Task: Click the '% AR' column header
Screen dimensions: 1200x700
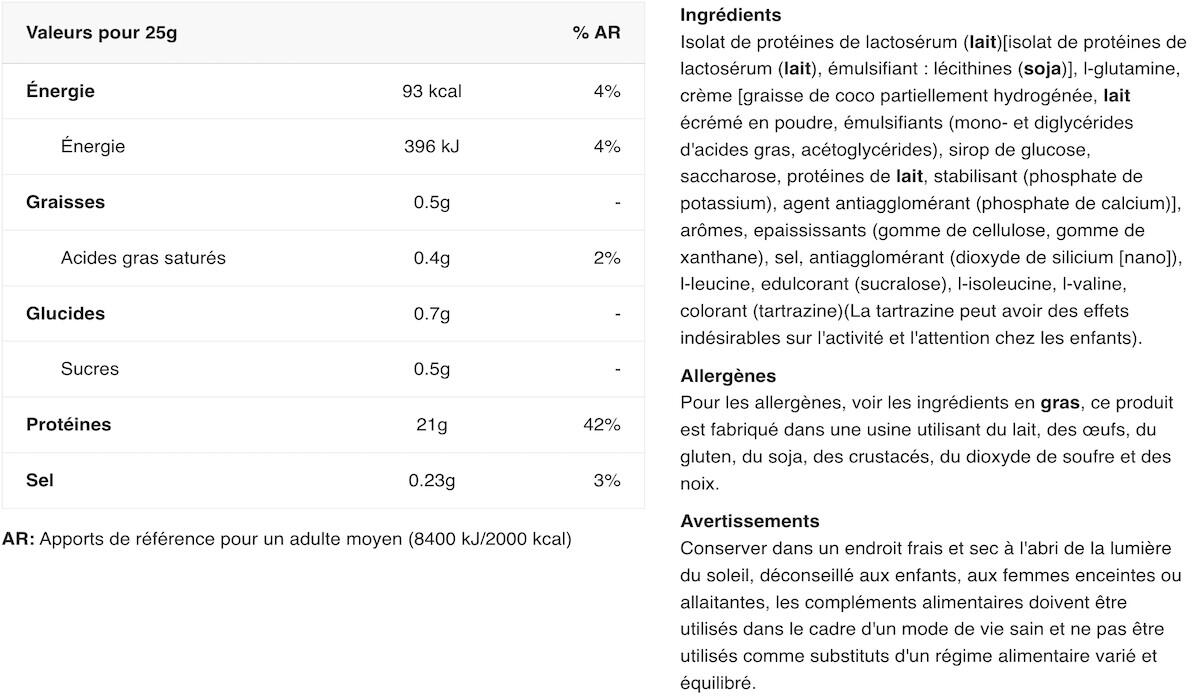Action: tap(596, 33)
